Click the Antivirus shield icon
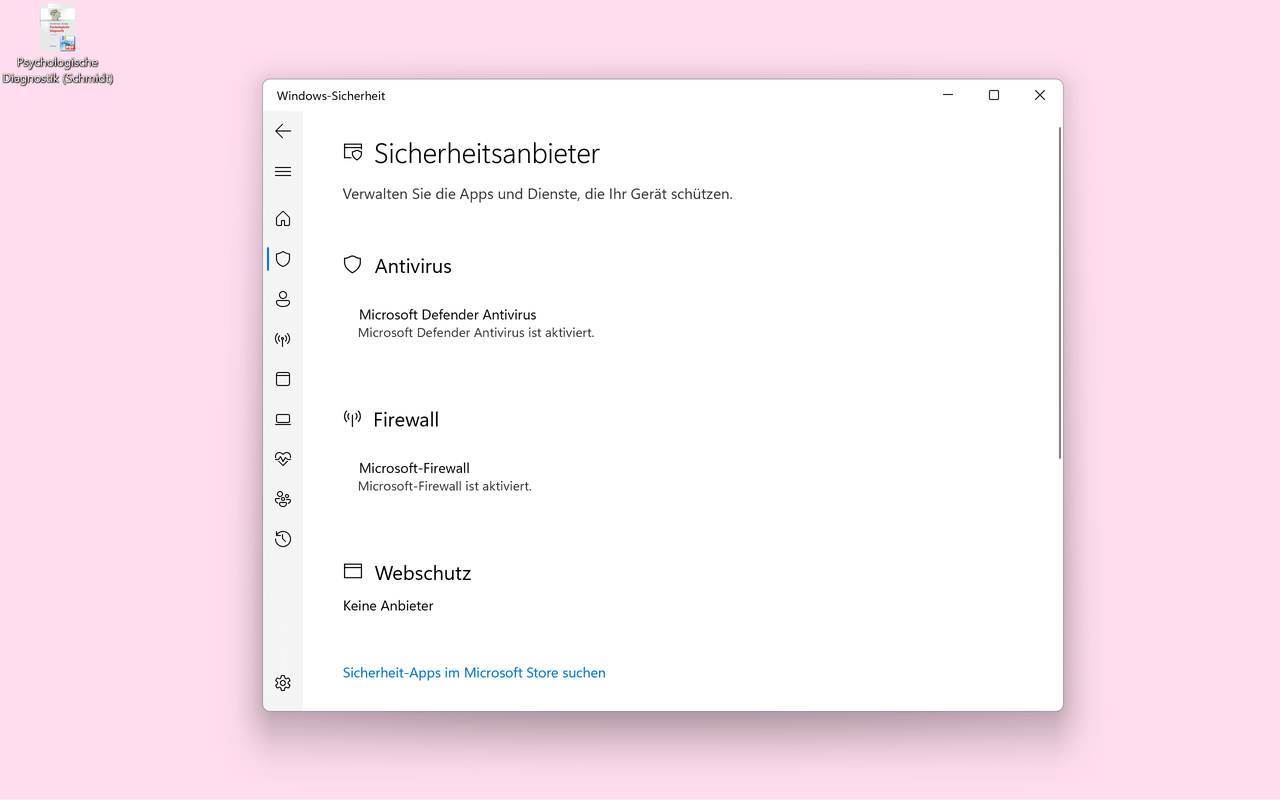This screenshot has width=1280, height=800. (x=352, y=264)
